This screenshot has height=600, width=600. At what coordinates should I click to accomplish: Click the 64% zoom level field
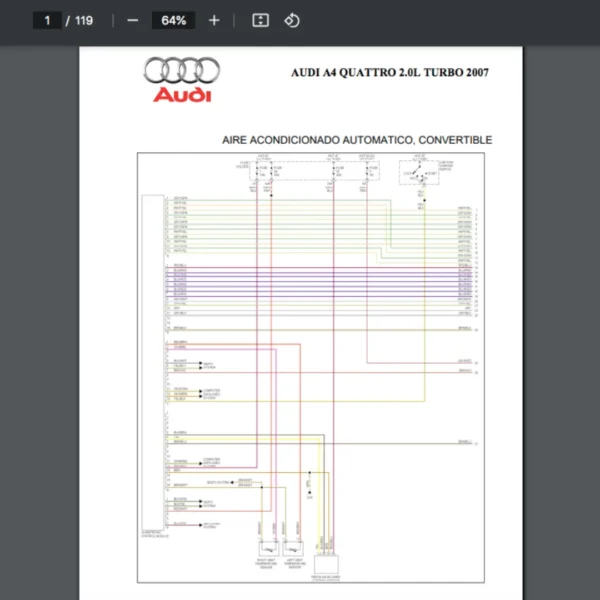point(173,20)
